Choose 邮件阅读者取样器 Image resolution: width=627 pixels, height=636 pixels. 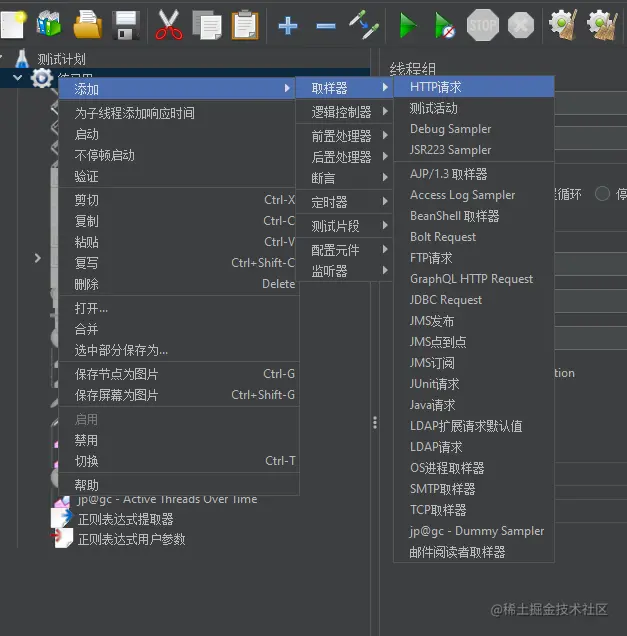click(474, 552)
